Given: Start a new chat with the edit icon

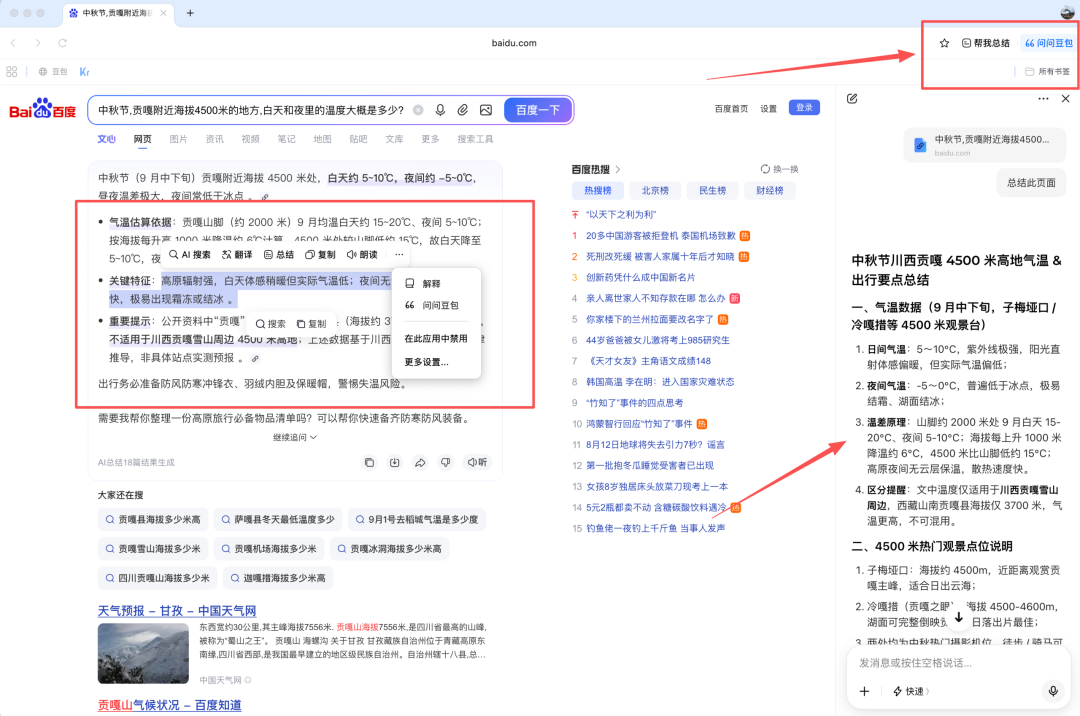Looking at the screenshot, I should pyautogui.click(x=852, y=98).
